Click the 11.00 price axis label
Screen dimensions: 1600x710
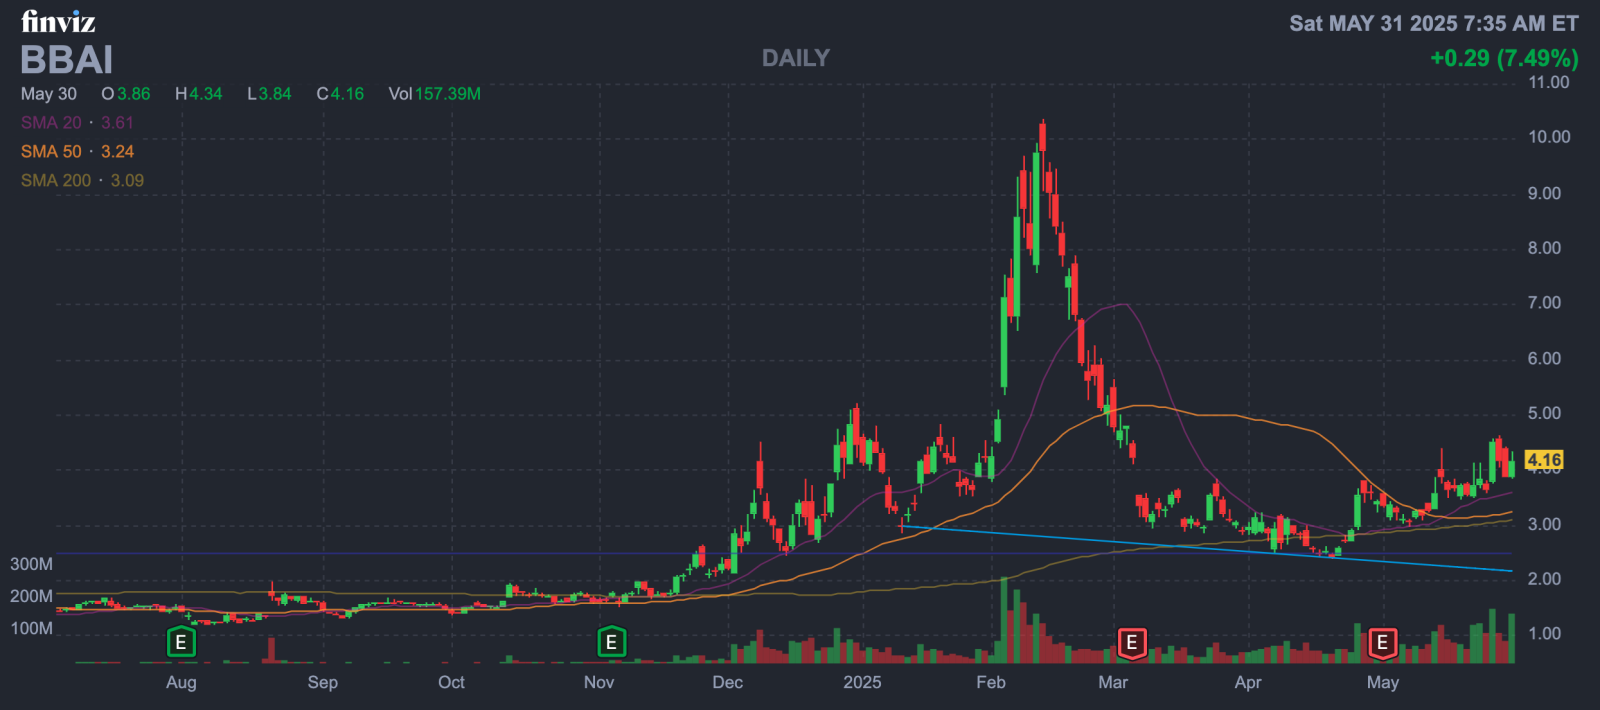coord(1549,82)
